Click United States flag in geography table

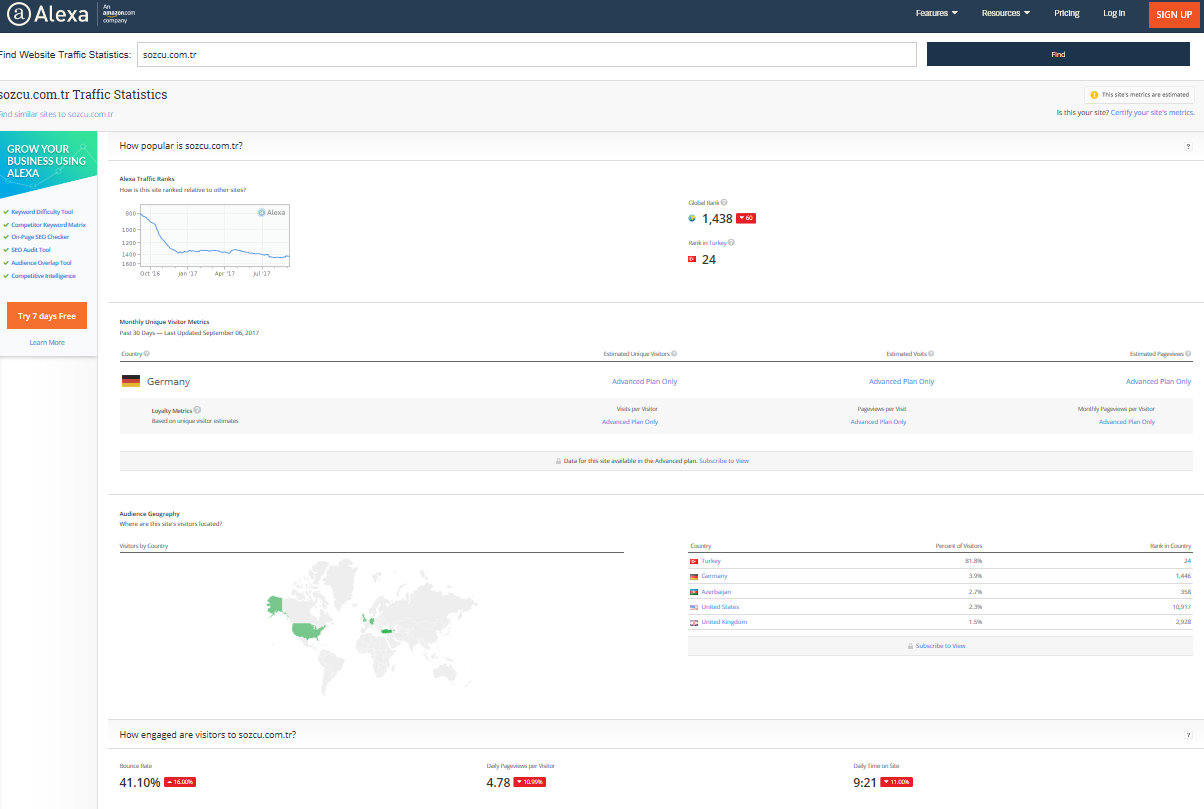694,607
